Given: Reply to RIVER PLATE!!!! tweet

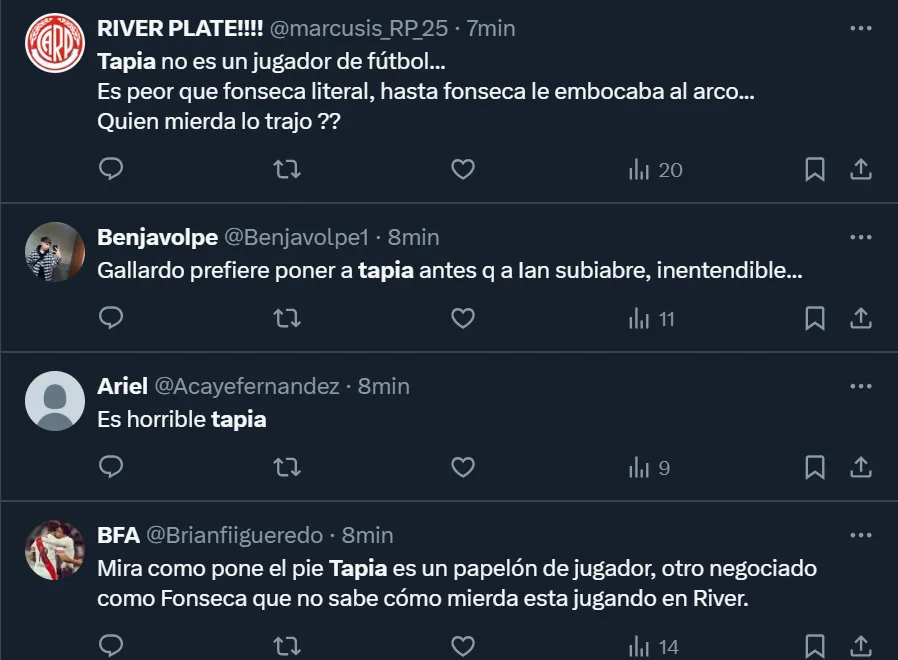Looking at the screenshot, I should pos(111,169).
